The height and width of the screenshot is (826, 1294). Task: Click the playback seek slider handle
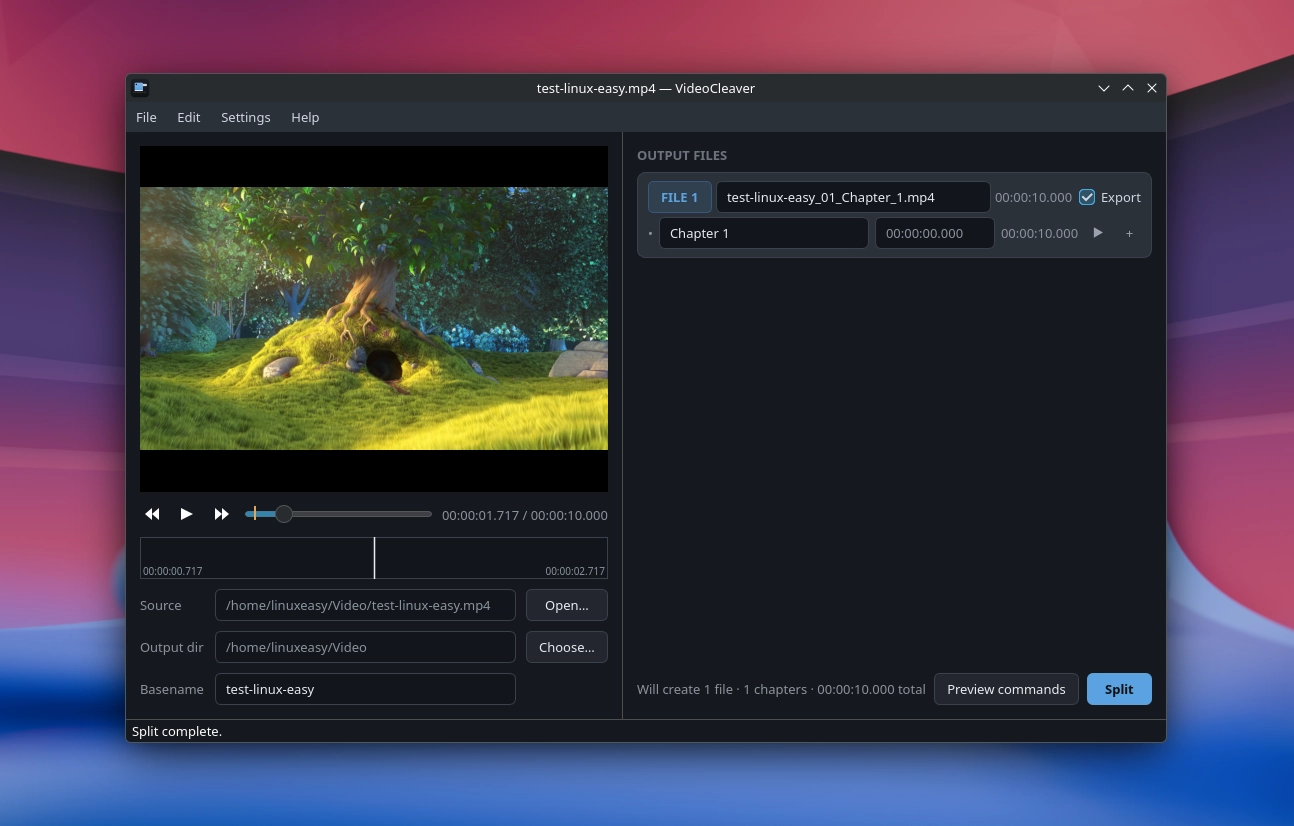point(284,514)
